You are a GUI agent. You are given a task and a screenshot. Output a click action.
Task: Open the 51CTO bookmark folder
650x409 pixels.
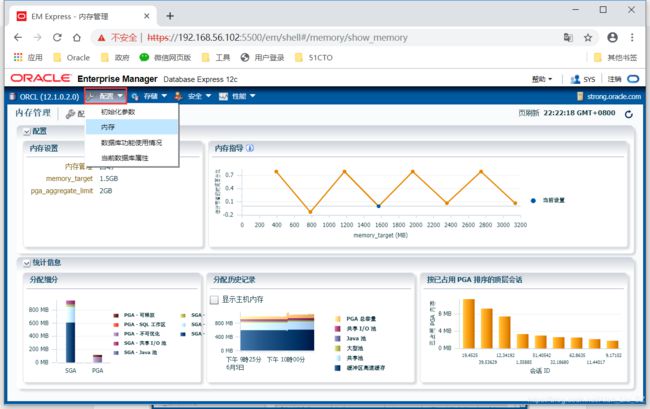(314, 58)
